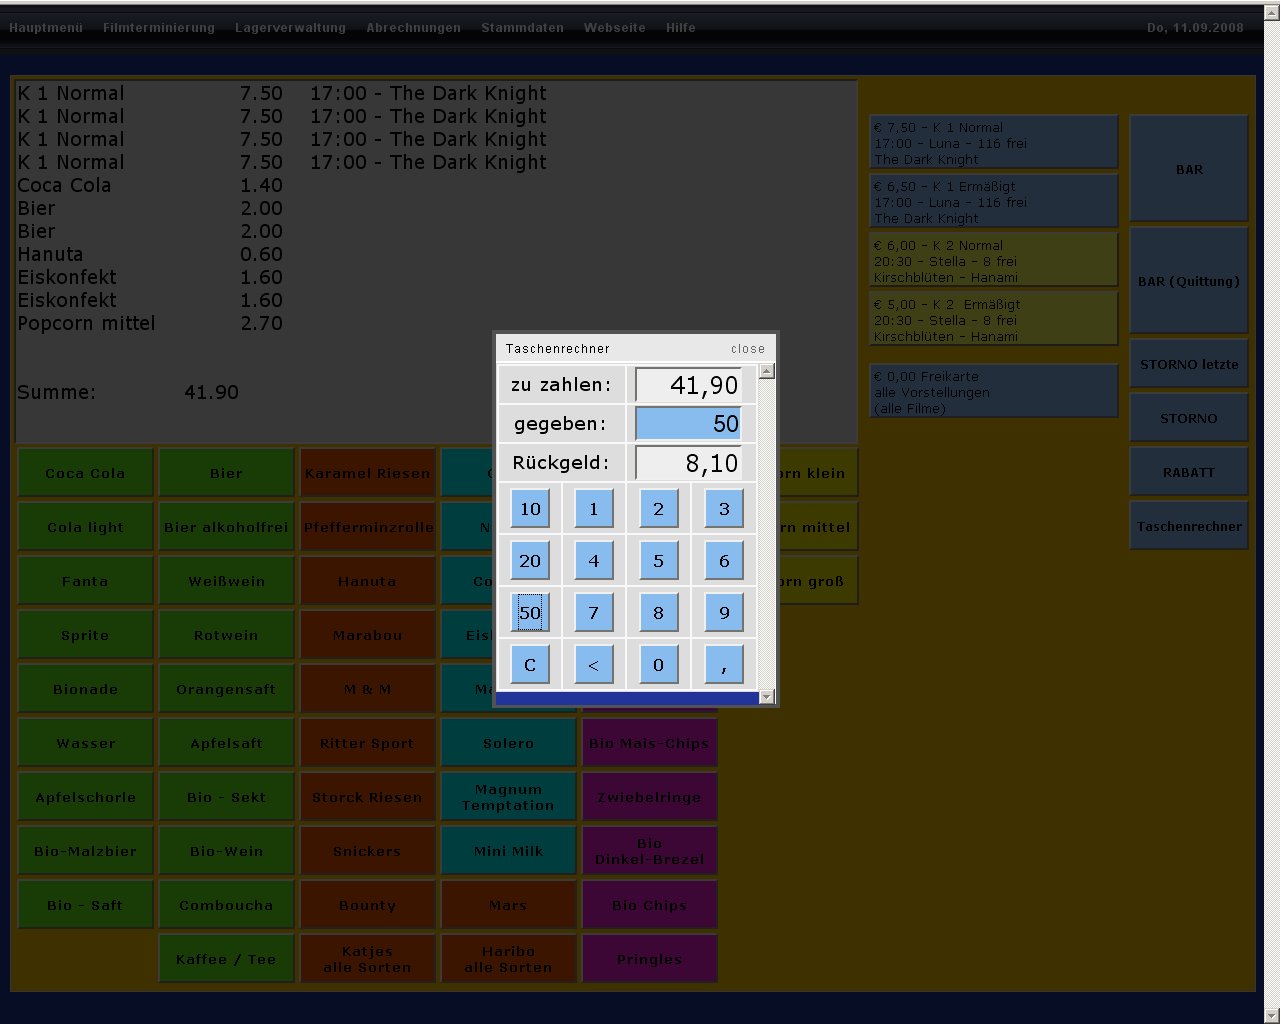Click the STORNO letzte button

(1188, 365)
